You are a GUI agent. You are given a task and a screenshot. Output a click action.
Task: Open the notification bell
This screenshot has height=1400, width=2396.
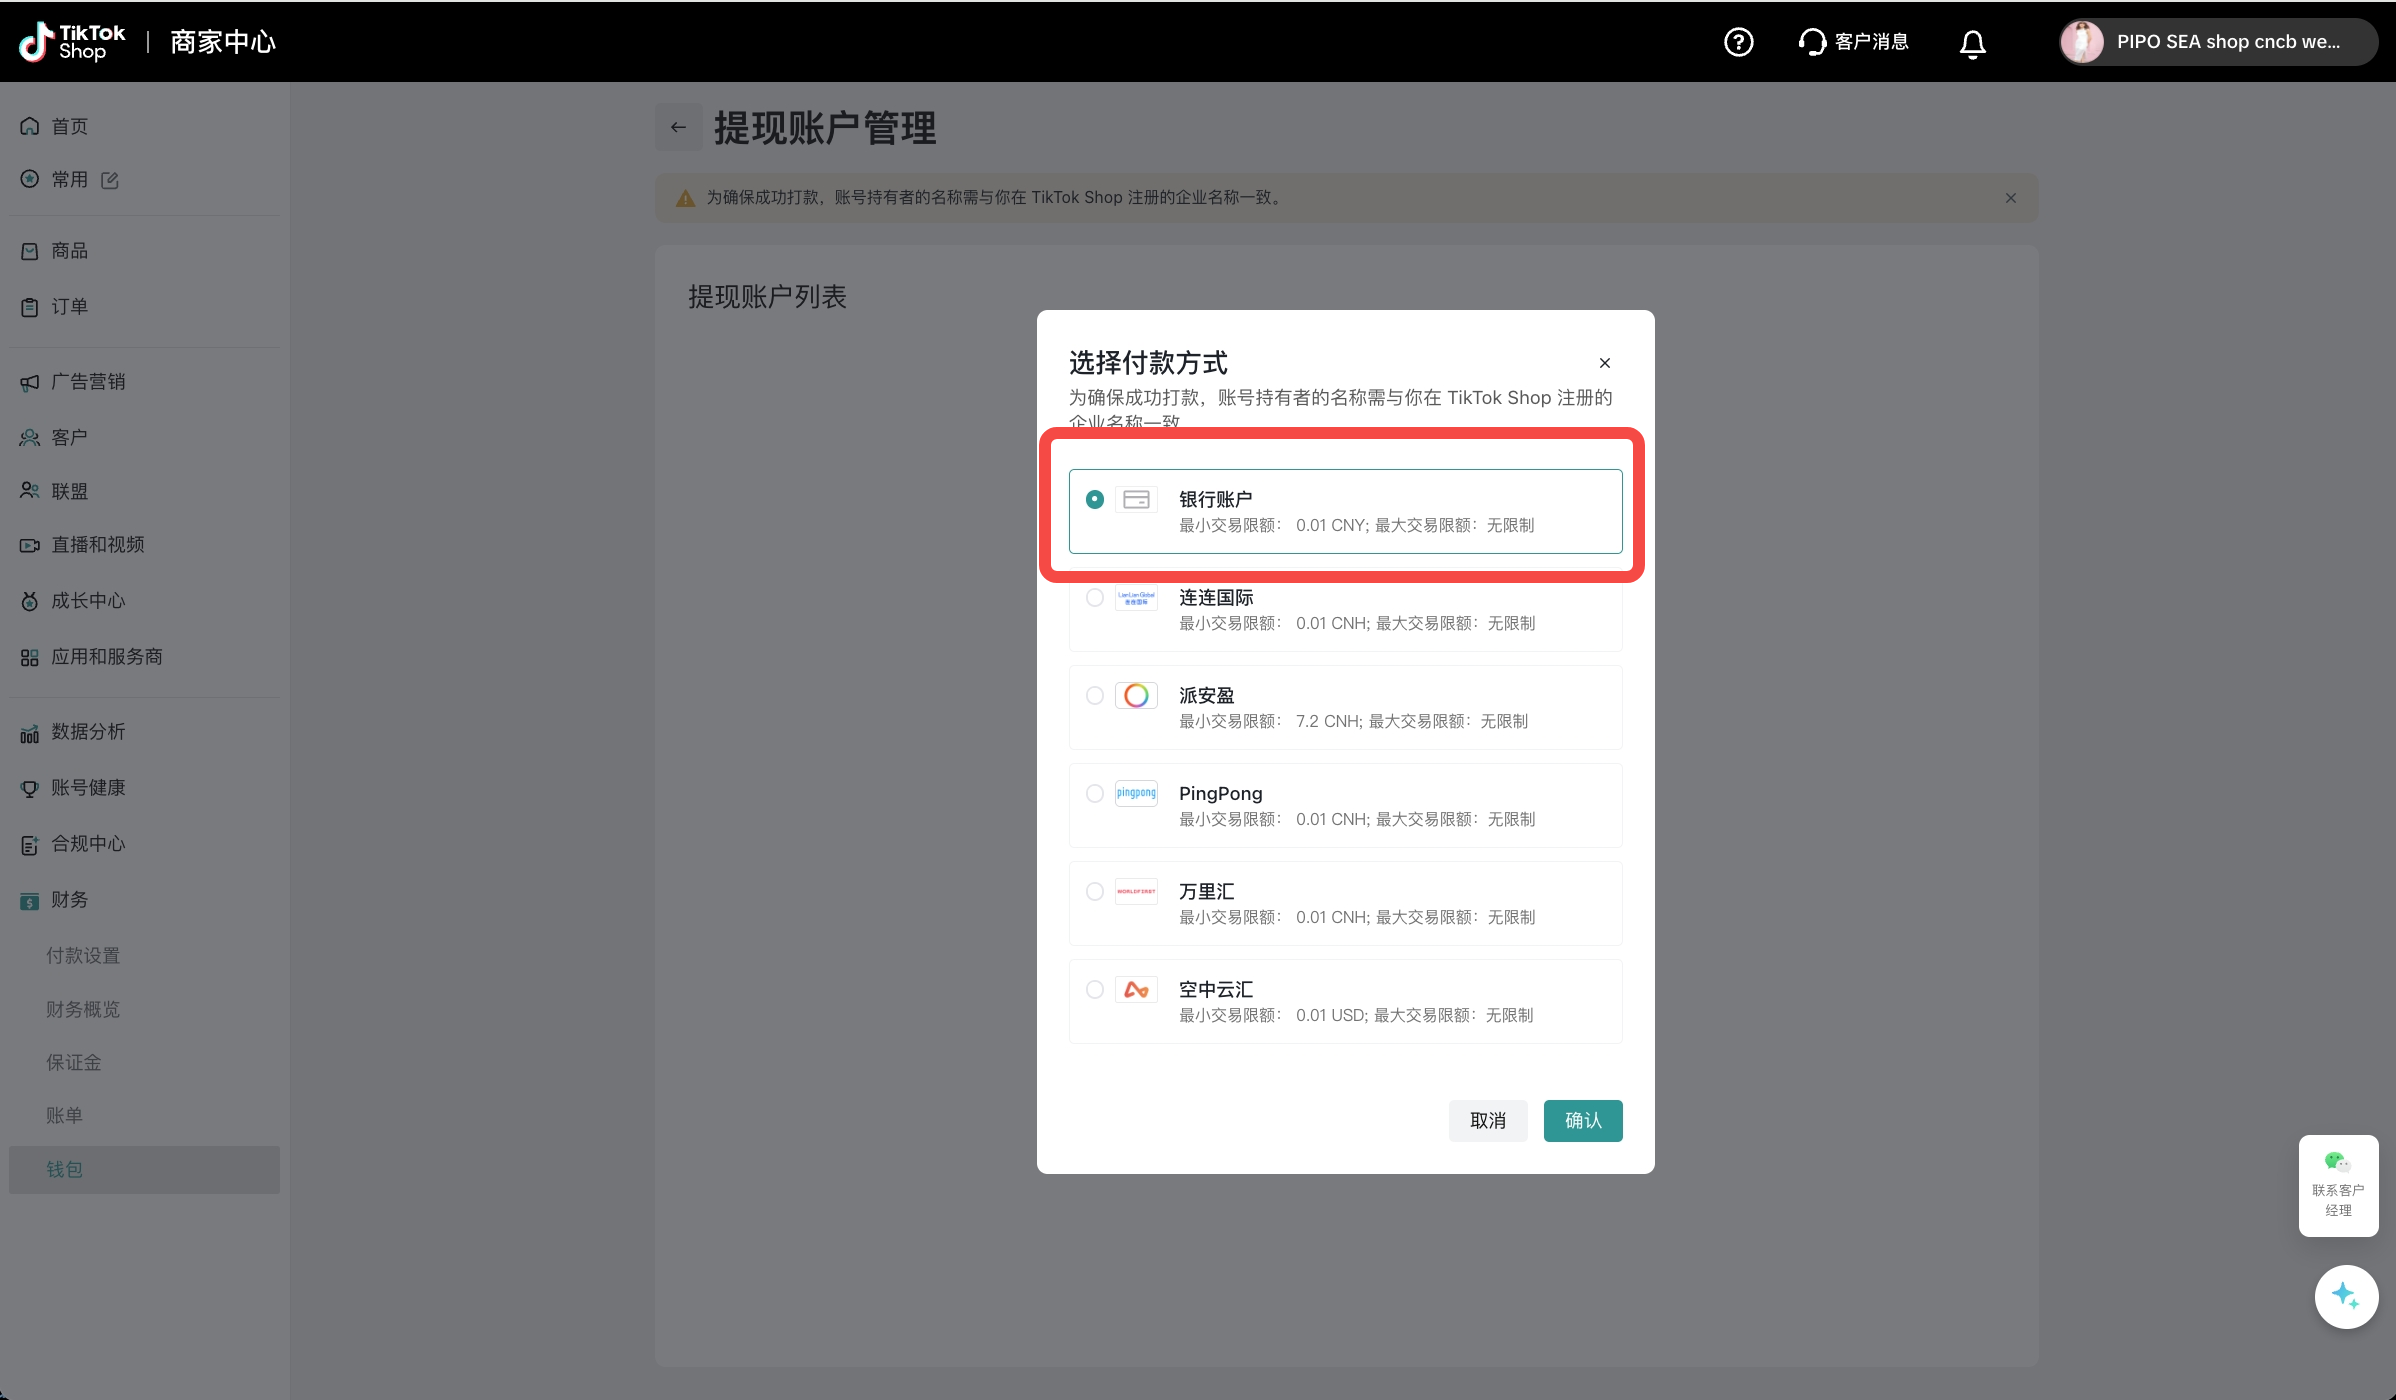[1972, 43]
